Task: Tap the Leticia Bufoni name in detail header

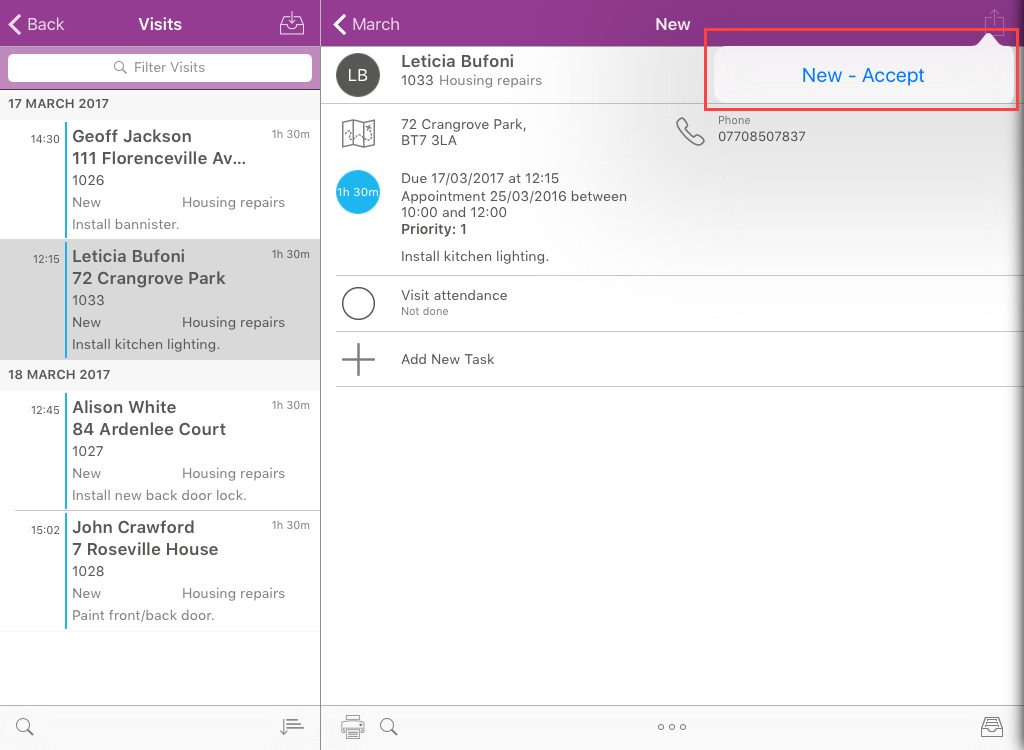Action: [457, 61]
